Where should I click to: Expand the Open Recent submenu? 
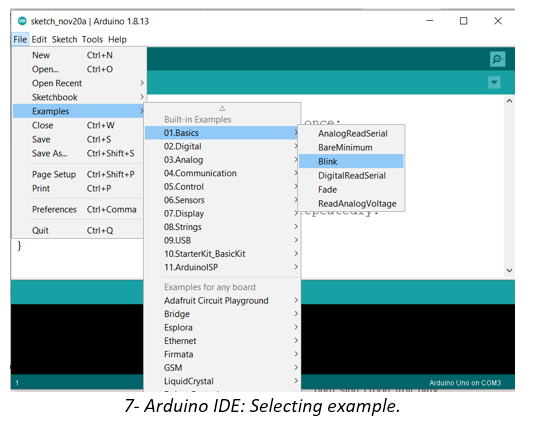coord(79,83)
